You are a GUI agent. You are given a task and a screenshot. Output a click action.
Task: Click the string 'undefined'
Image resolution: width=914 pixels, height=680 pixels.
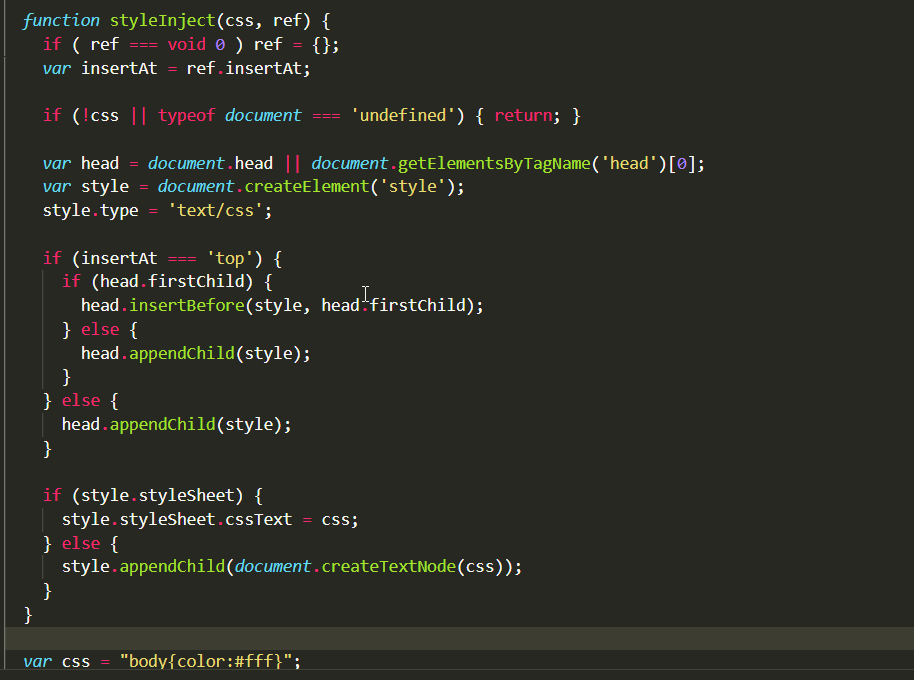coord(403,115)
